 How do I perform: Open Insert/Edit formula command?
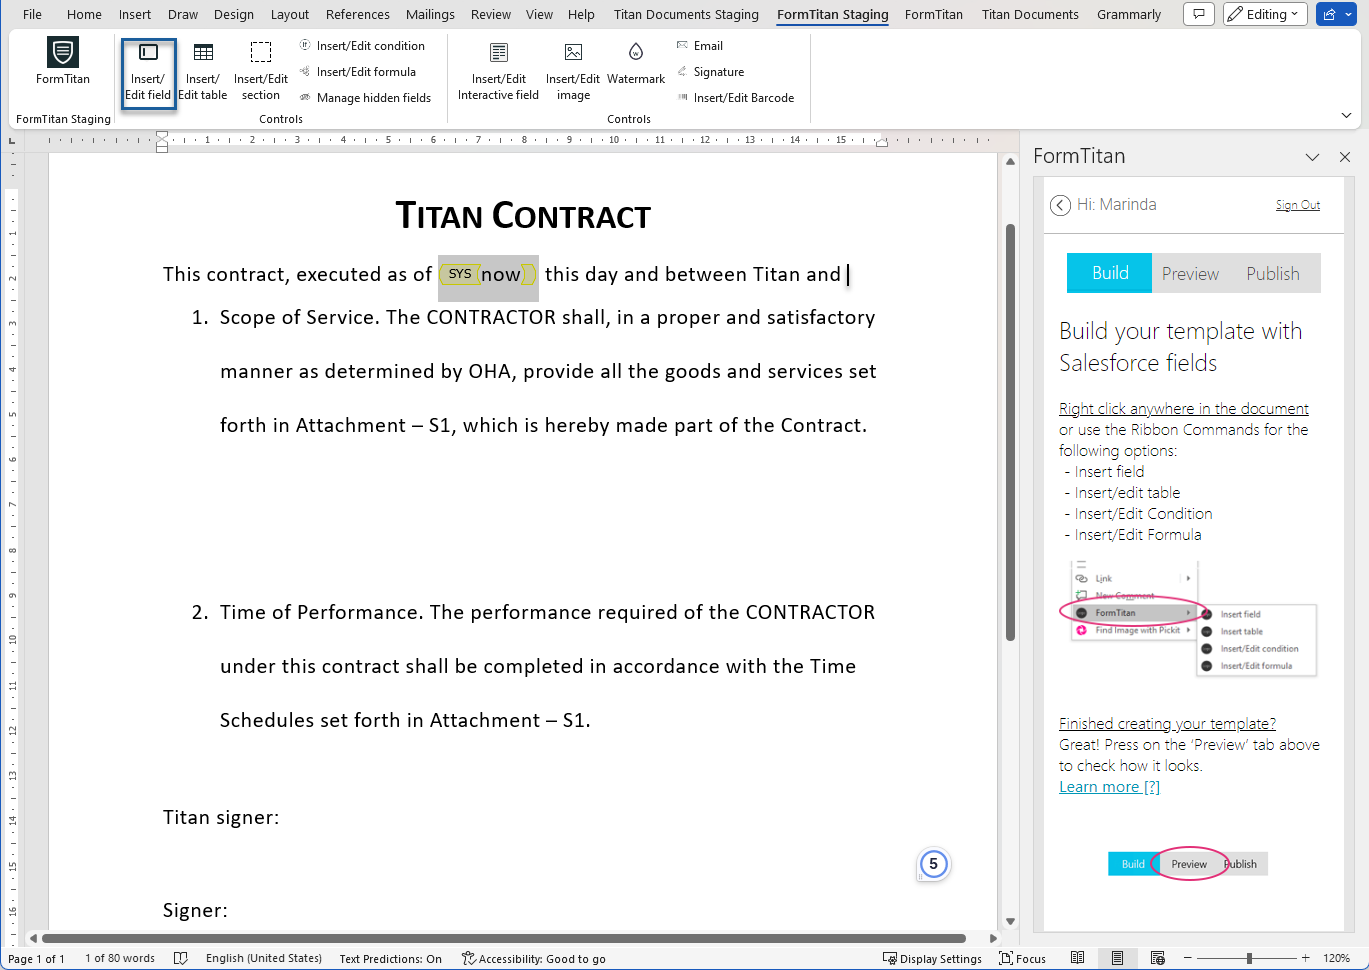pyautogui.click(x=358, y=72)
